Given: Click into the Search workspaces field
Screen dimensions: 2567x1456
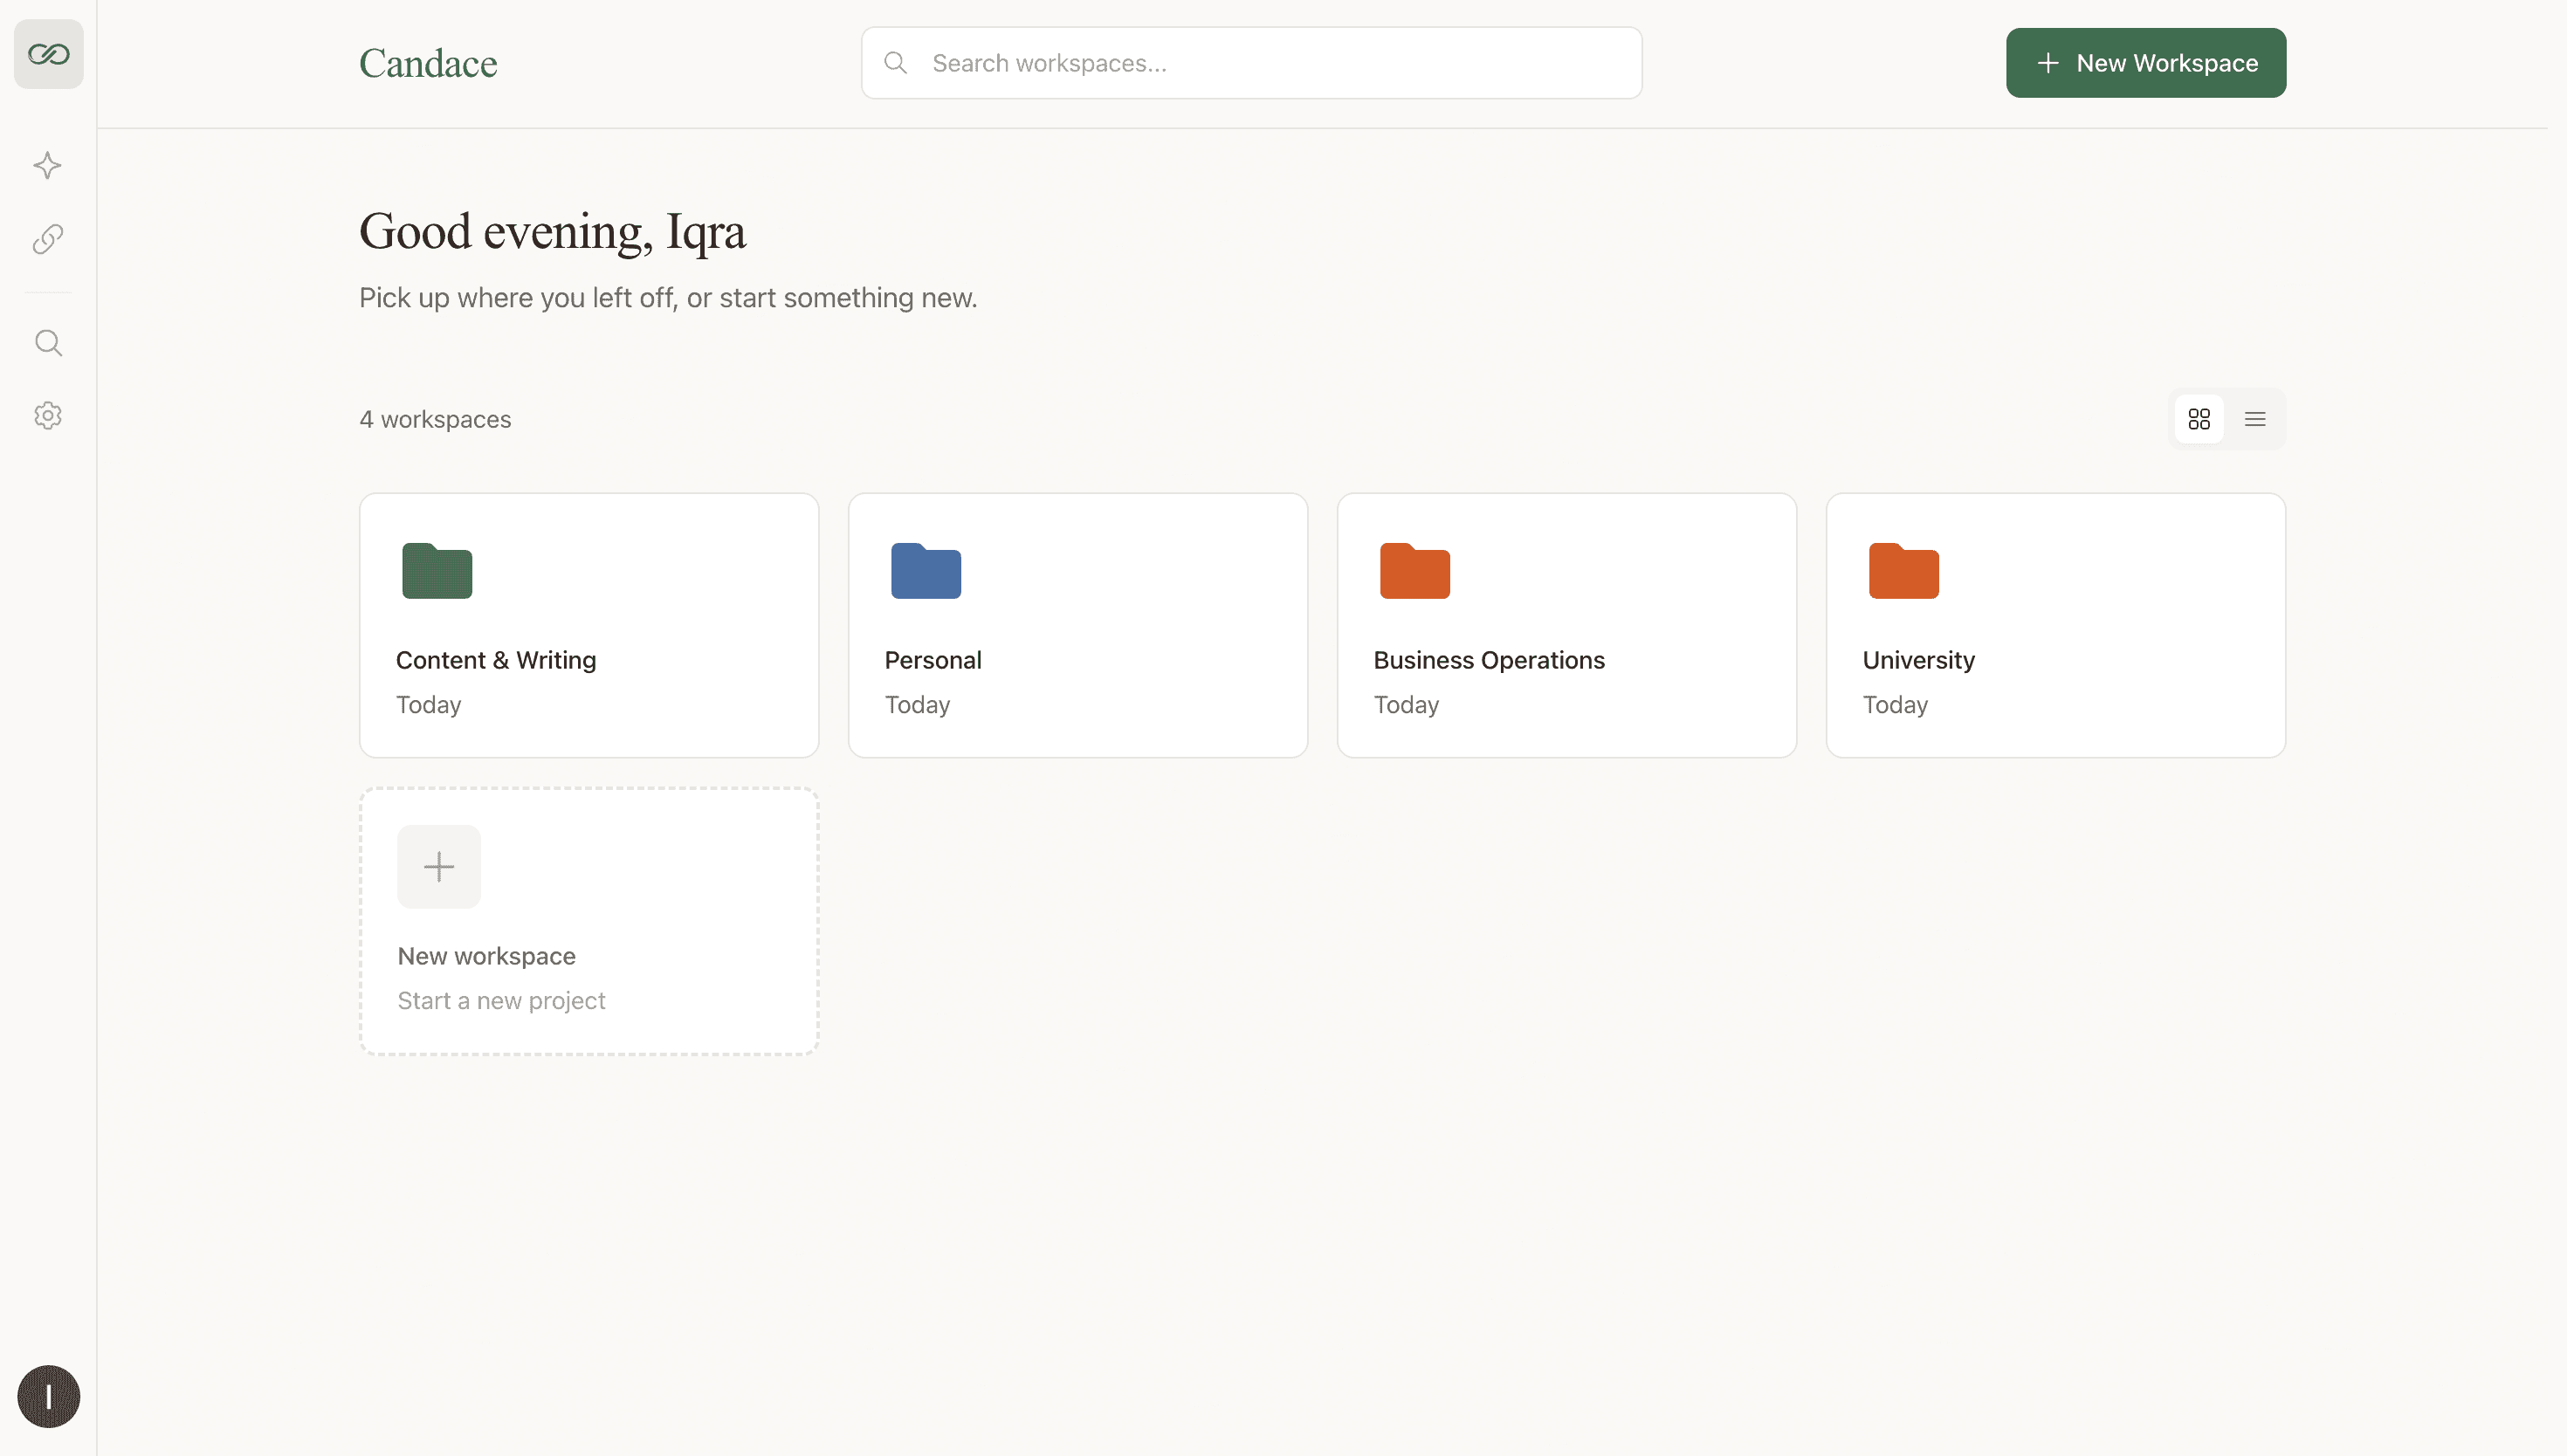Looking at the screenshot, I should pos(1250,62).
